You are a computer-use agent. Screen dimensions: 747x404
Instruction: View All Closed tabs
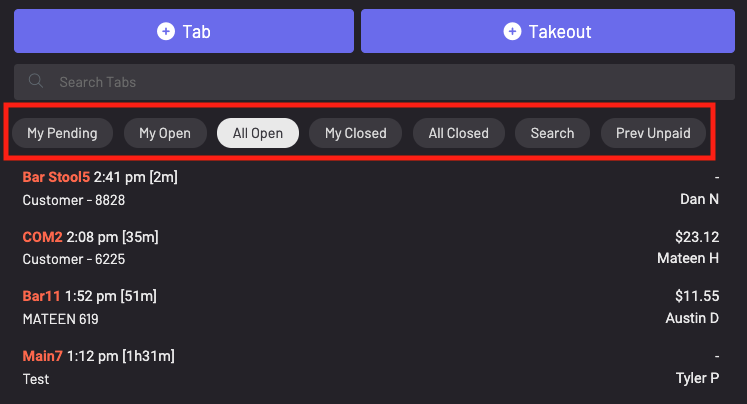(x=458, y=133)
